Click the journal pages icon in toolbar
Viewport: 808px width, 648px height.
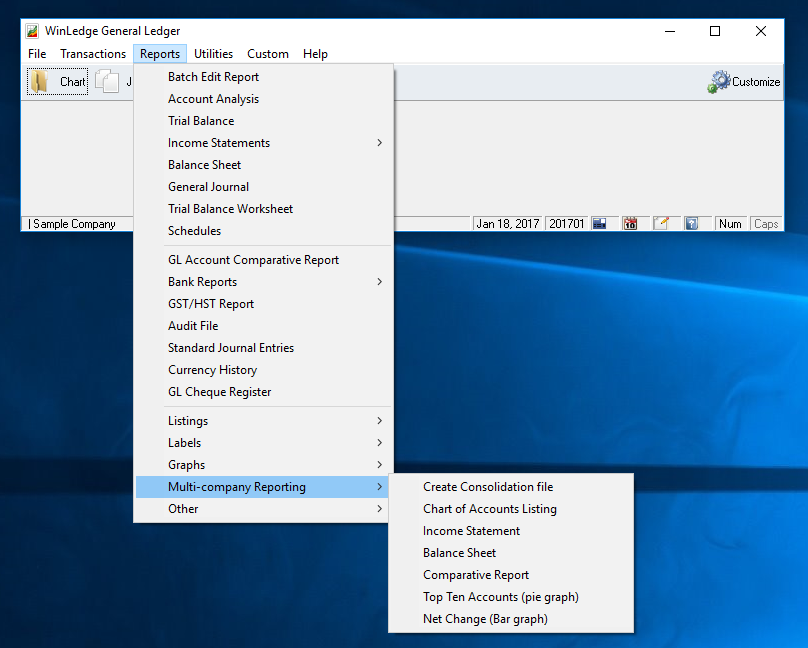point(108,82)
